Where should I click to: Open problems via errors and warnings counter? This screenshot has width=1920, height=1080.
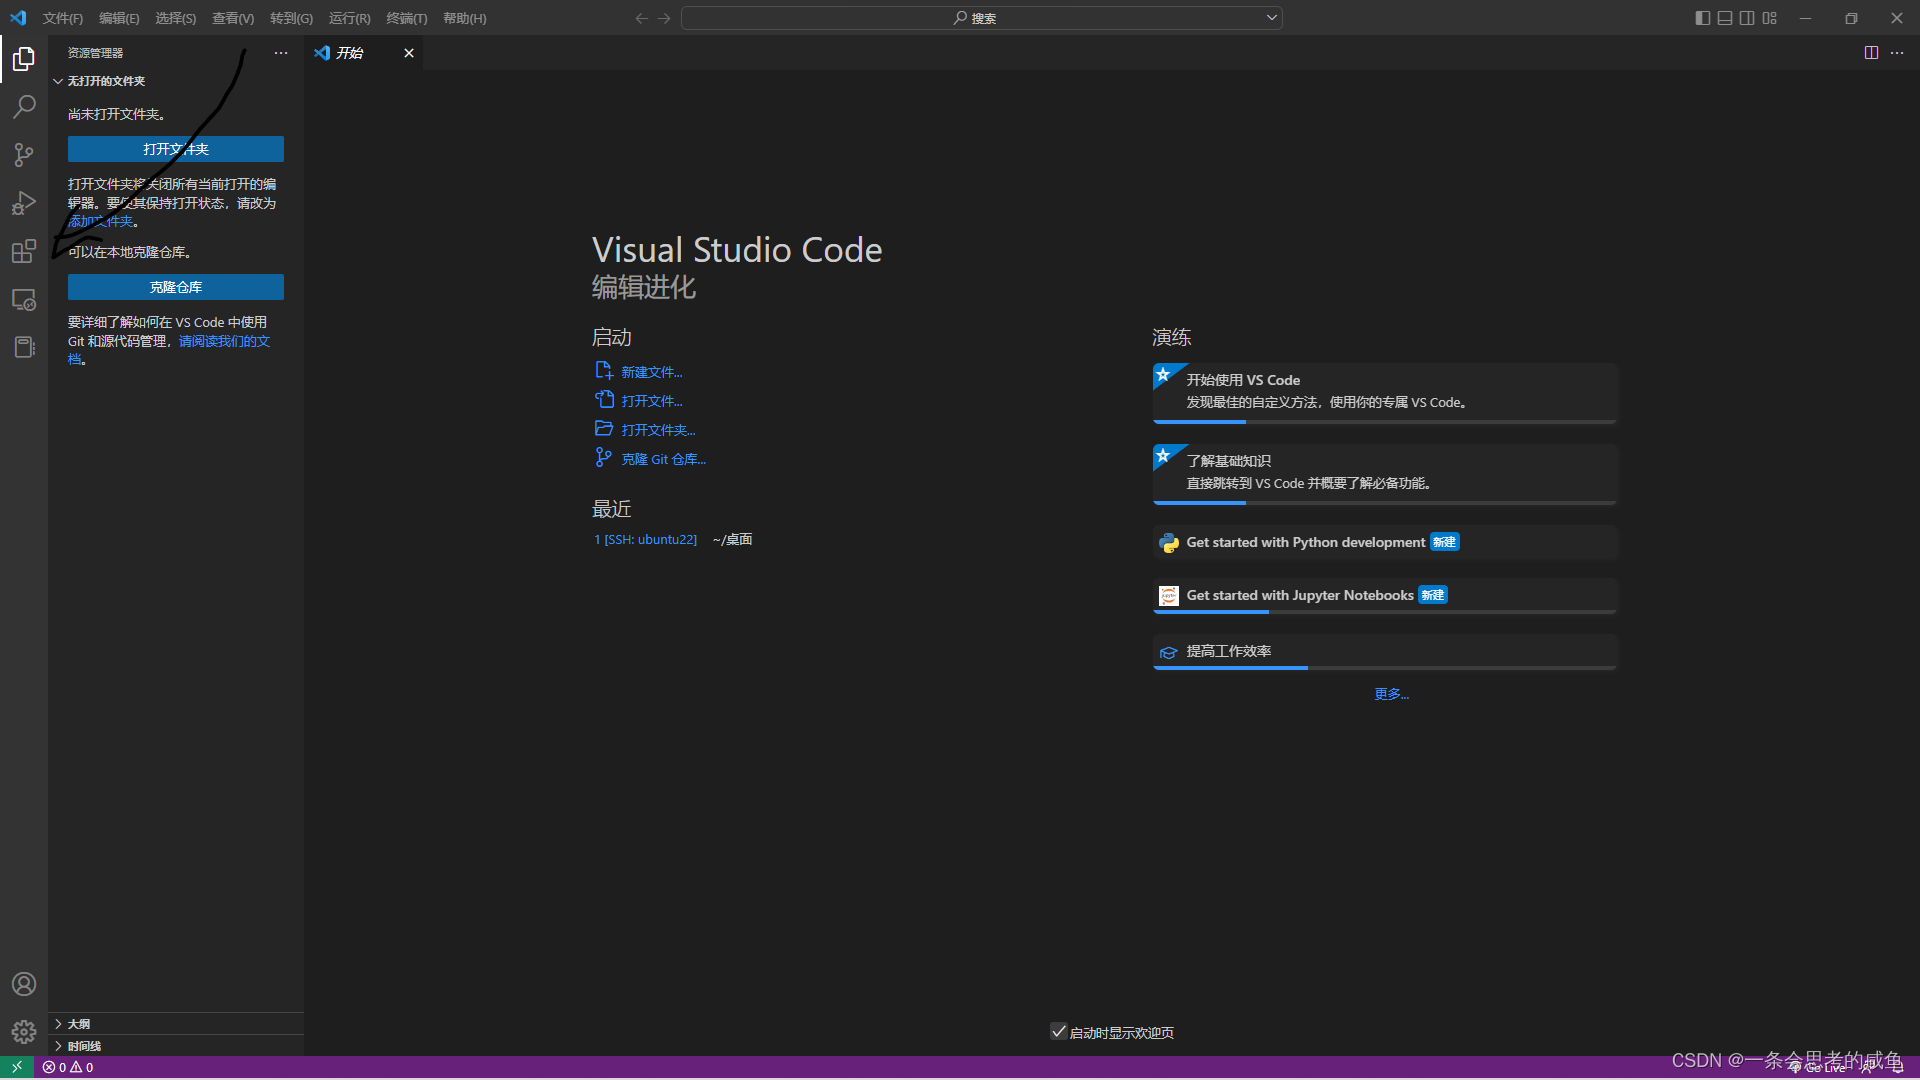pos(68,1067)
